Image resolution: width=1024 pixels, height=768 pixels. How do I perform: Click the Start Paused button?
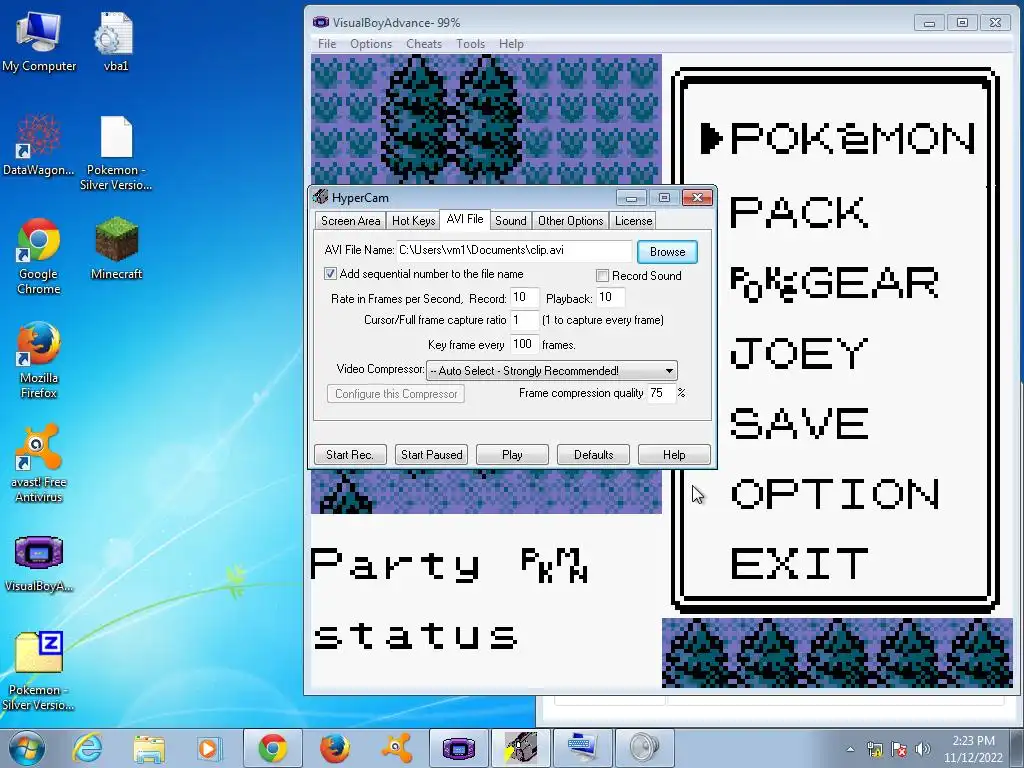(x=431, y=455)
